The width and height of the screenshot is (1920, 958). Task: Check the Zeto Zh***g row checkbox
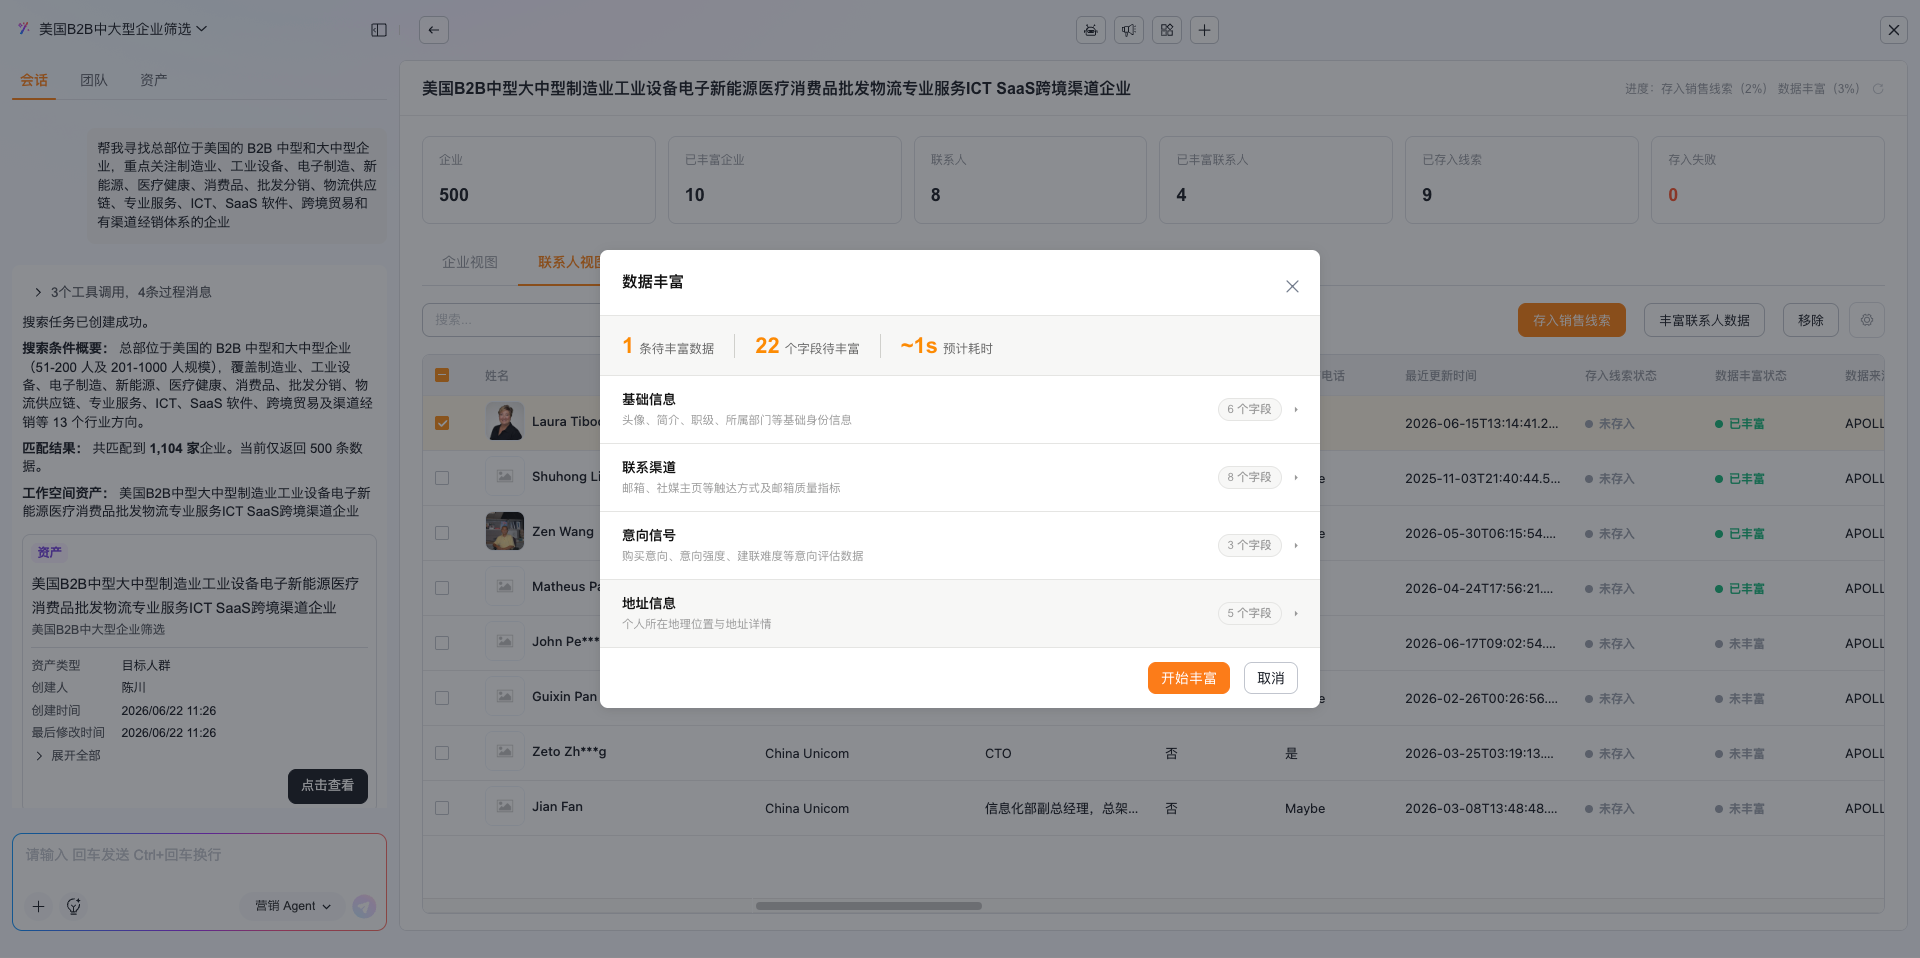click(x=442, y=753)
